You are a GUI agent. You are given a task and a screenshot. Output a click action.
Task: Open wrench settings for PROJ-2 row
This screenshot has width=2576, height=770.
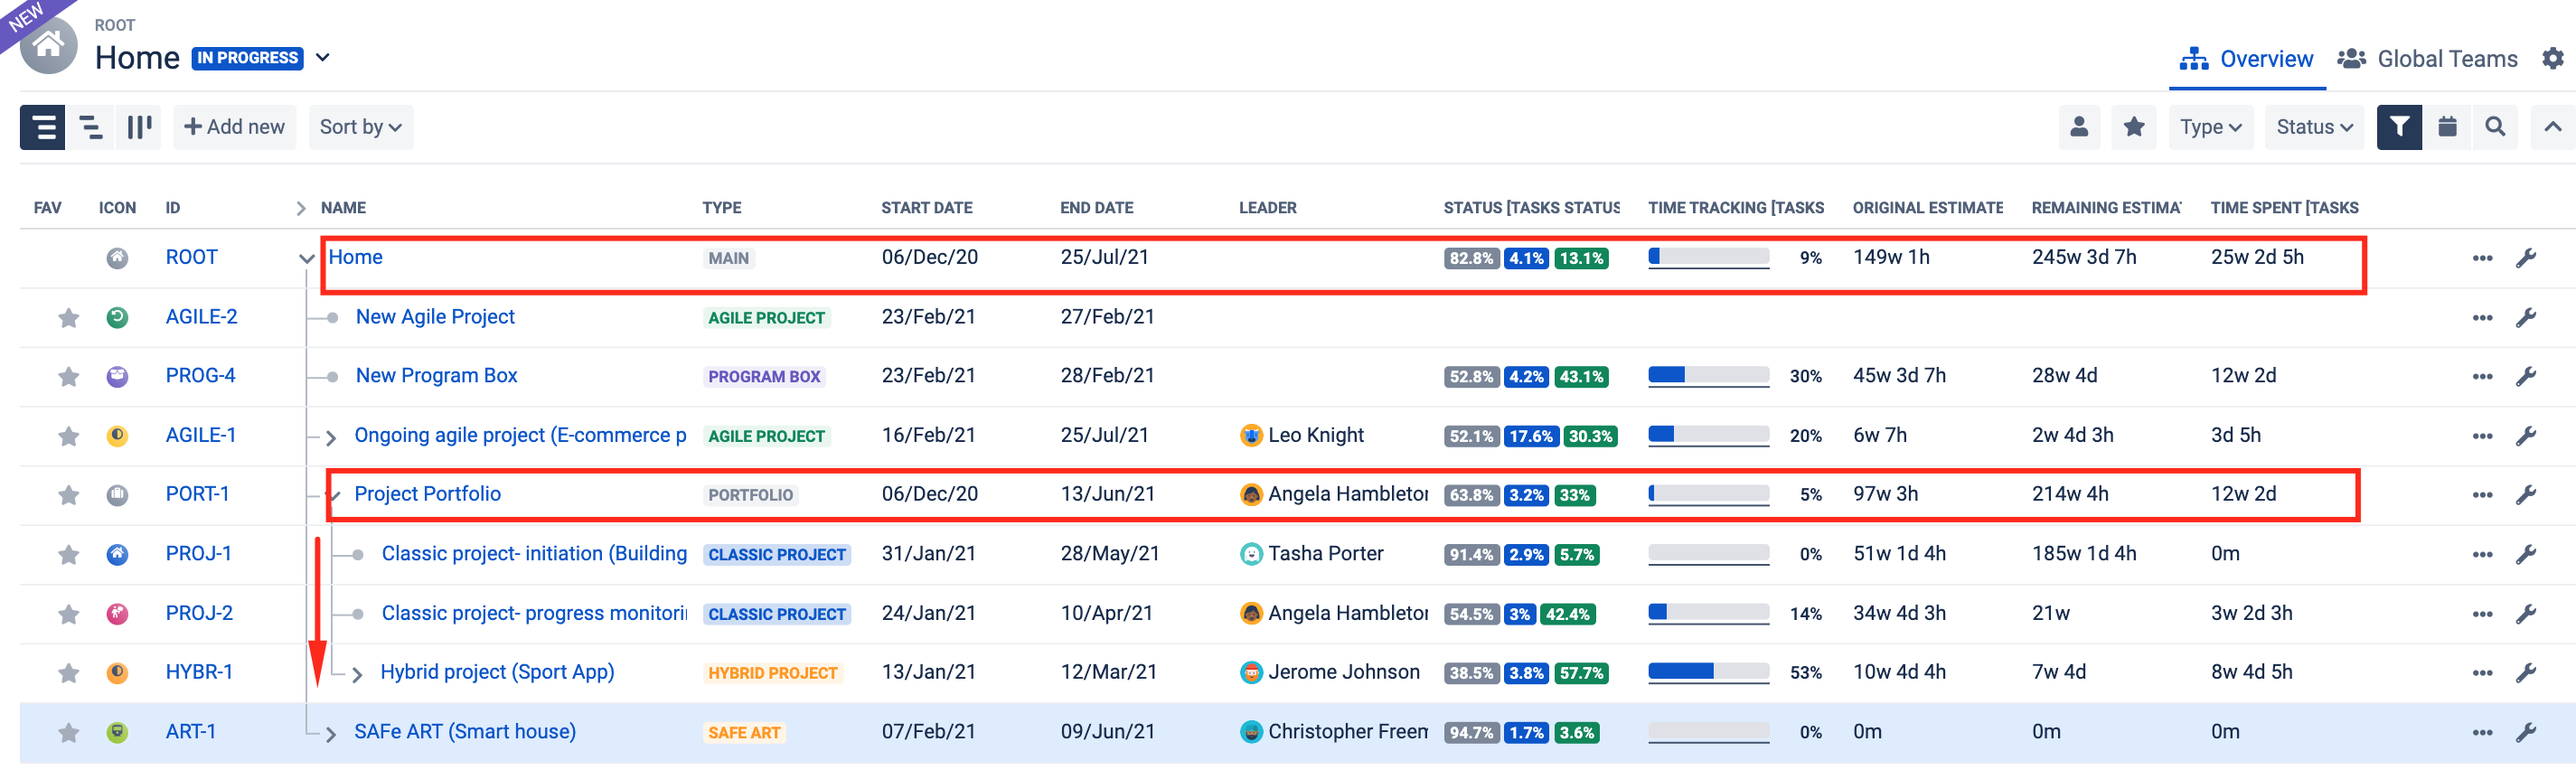[x=2526, y=613]
